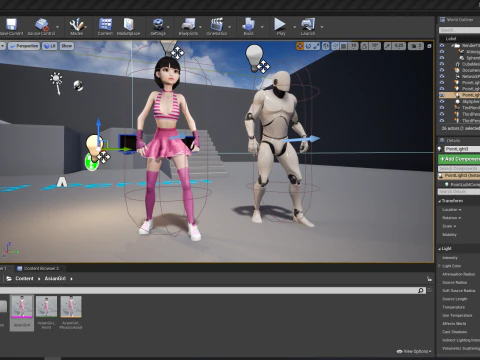Switch to the Content Browser 2 tab
The width and height of the screenshot is (480, 360).
pyautogui.click(x=38, y=268)
